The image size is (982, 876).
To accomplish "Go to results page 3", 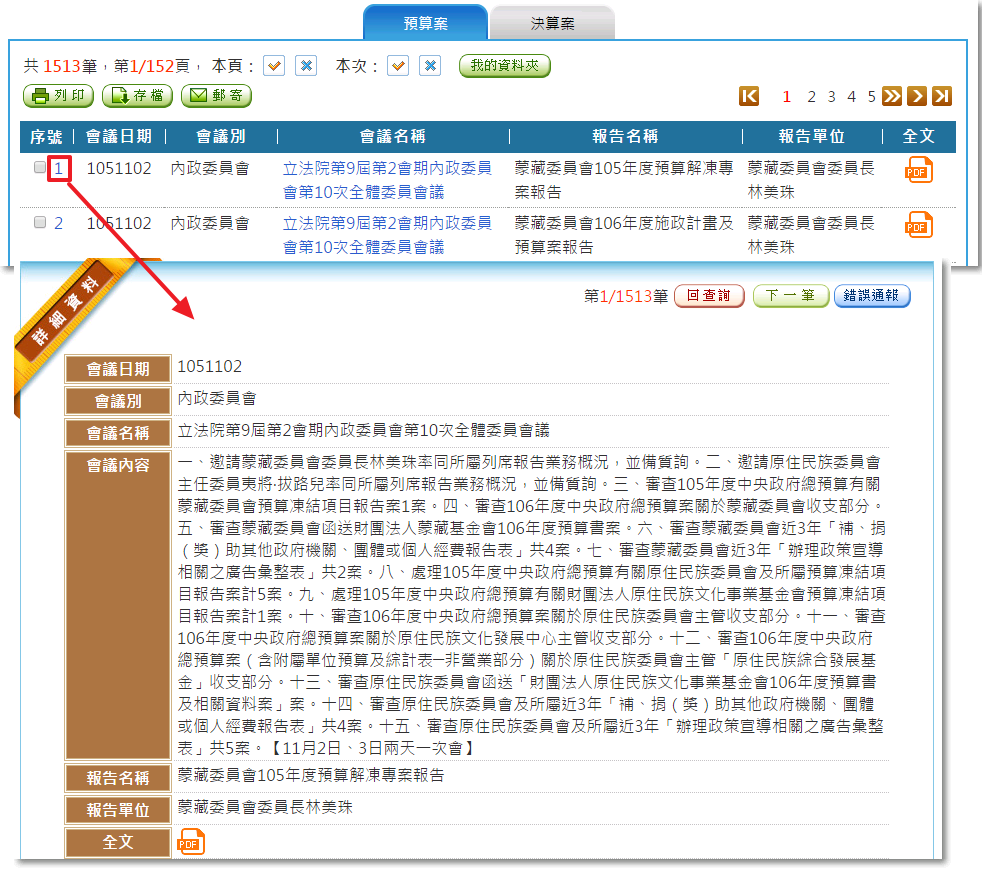I will pos(832,96).
